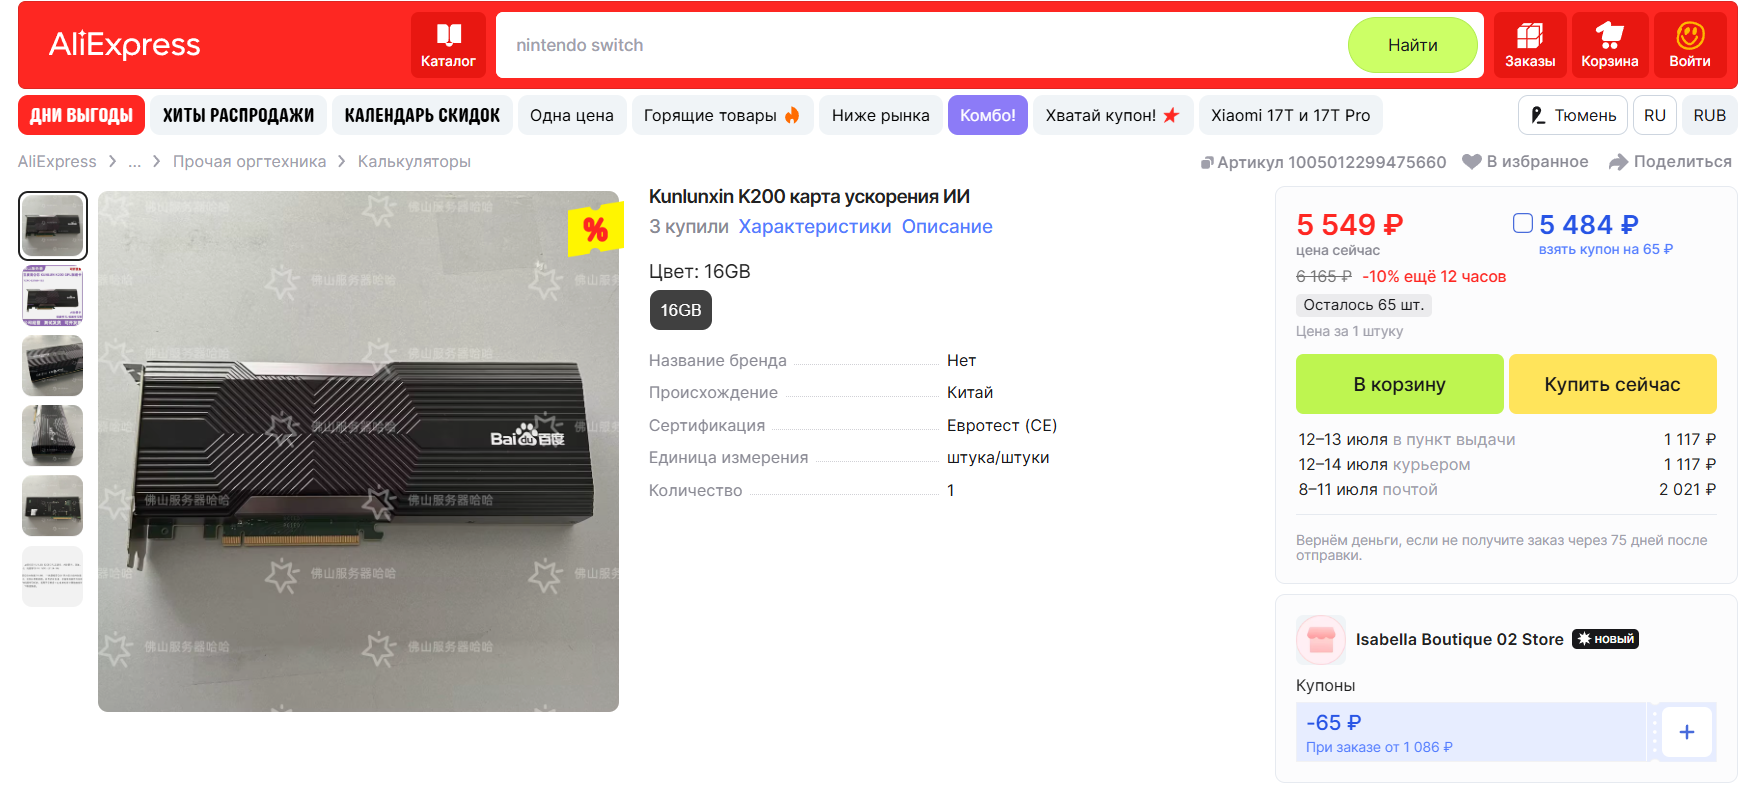Open the RUB currency selector
Viewport: 1753px width, 786px height.
point(1710,115)
